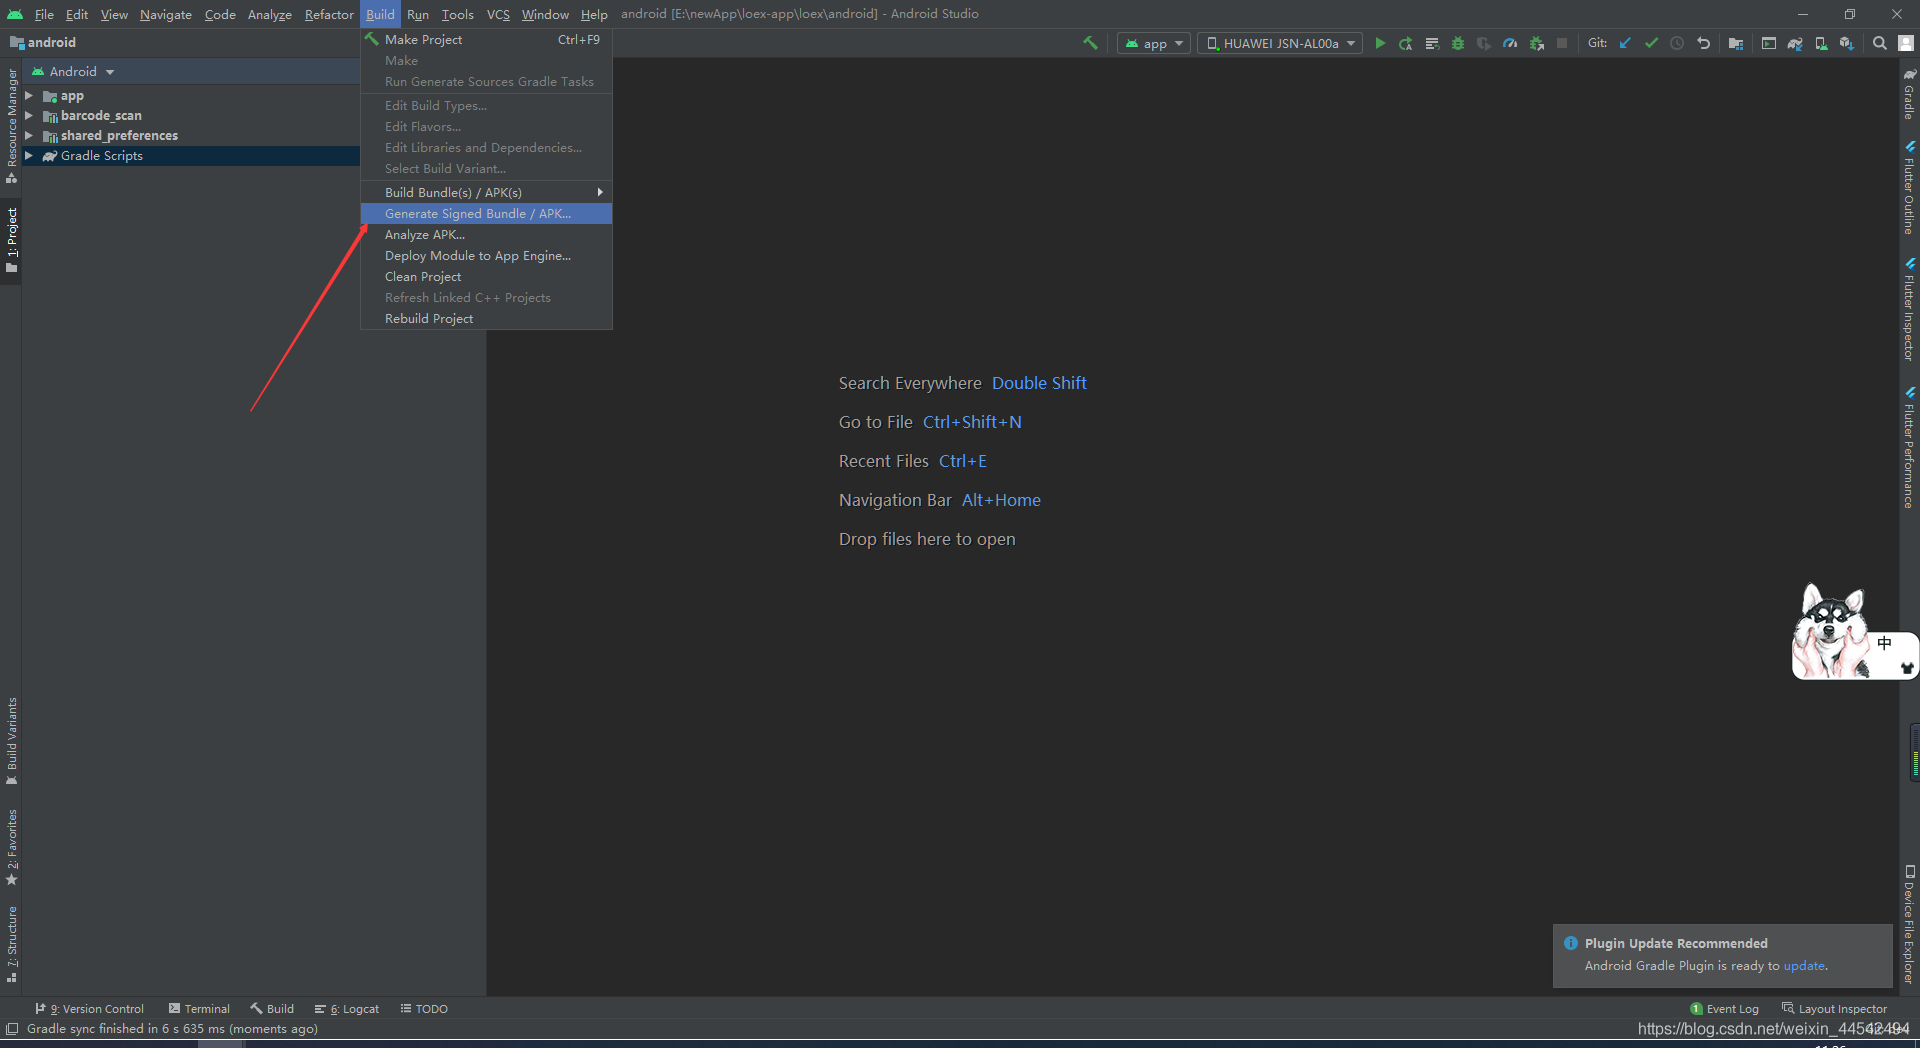The width and height of the screenshot is (1920, 1048).
Task: Click Apply Changes and Restart Activity icon
Action: point(1406,43)
